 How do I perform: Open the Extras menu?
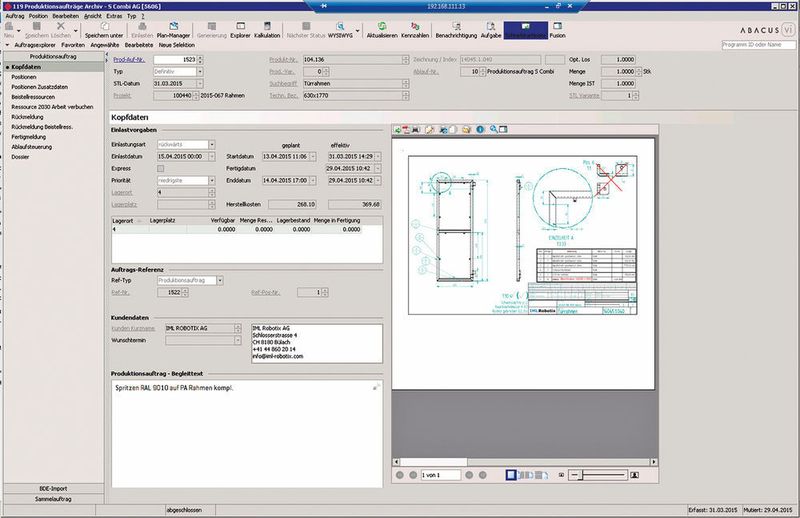click(114, 16)
